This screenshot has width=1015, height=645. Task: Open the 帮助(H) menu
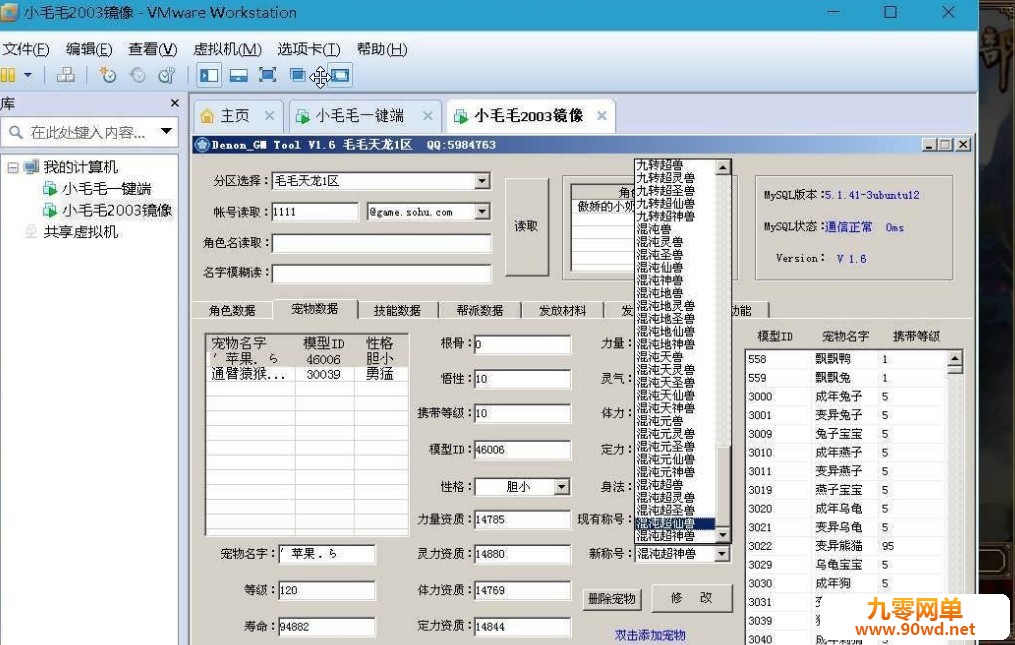tap(382, 49)
